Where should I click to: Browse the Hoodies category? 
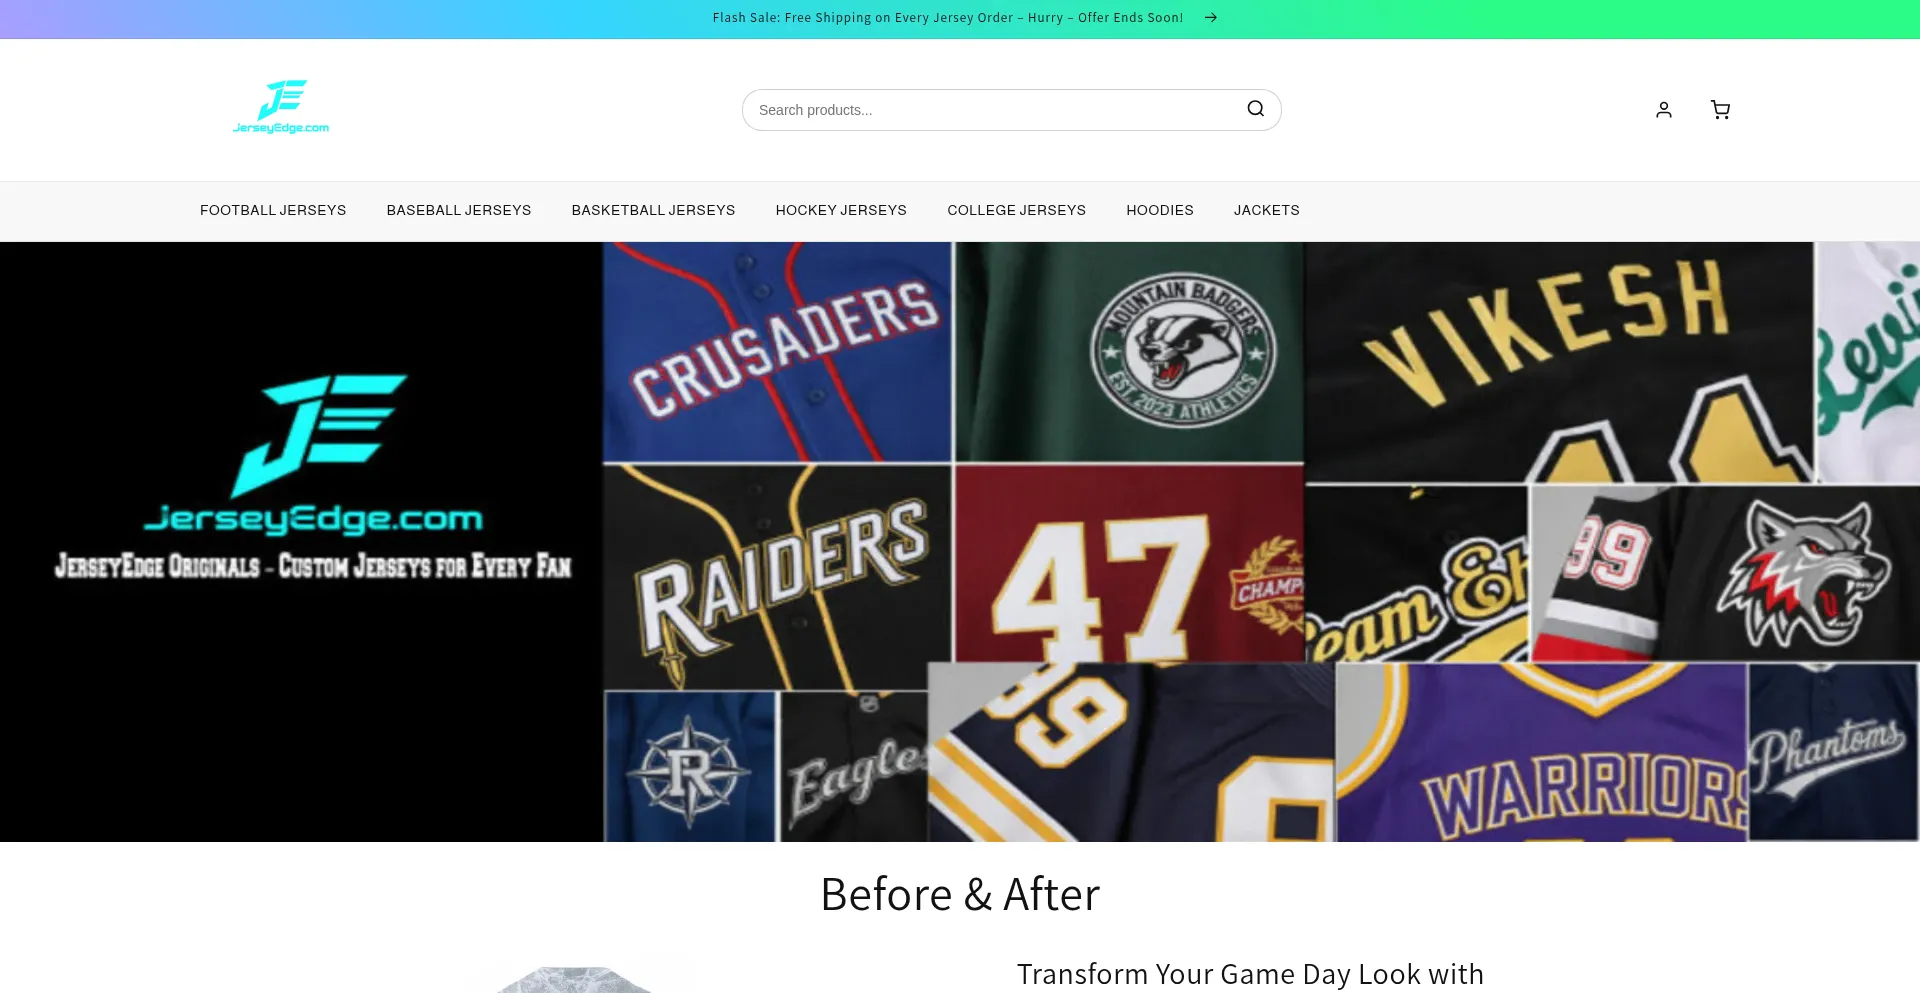pyautogui.click(x=1159, y=210)
